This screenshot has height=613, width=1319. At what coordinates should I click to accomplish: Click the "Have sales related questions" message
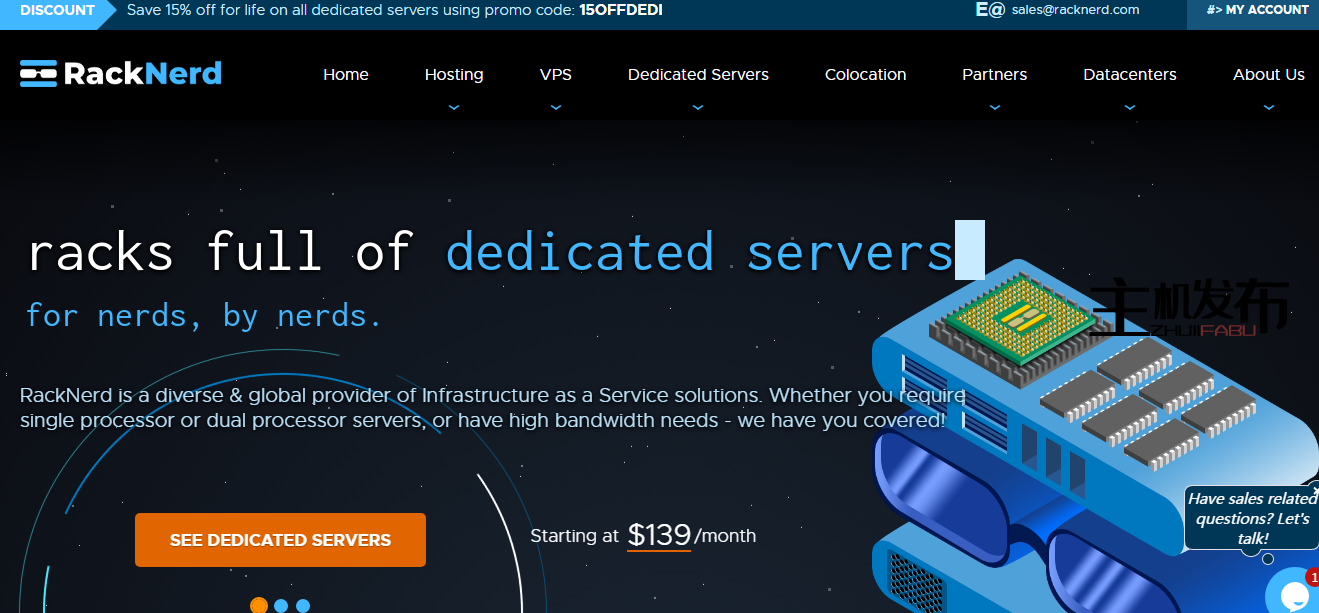point(1252,518)
